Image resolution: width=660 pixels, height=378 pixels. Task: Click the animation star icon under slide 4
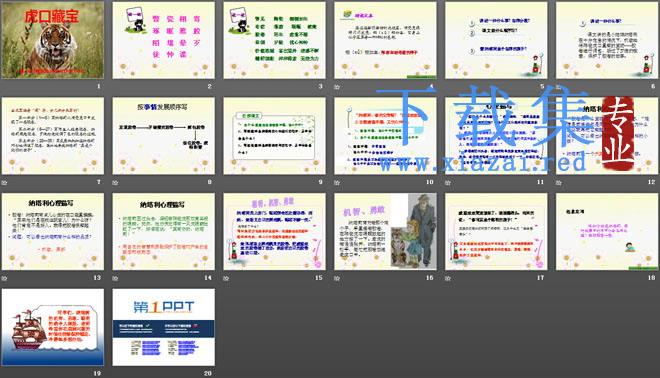(337, 87)
